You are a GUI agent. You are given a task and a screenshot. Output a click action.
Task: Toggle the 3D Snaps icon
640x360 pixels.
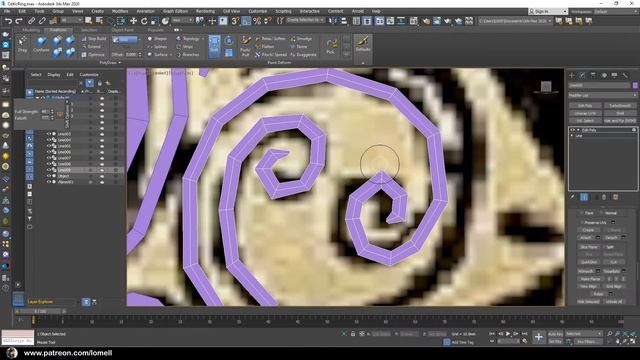click(x=235, y=20)
